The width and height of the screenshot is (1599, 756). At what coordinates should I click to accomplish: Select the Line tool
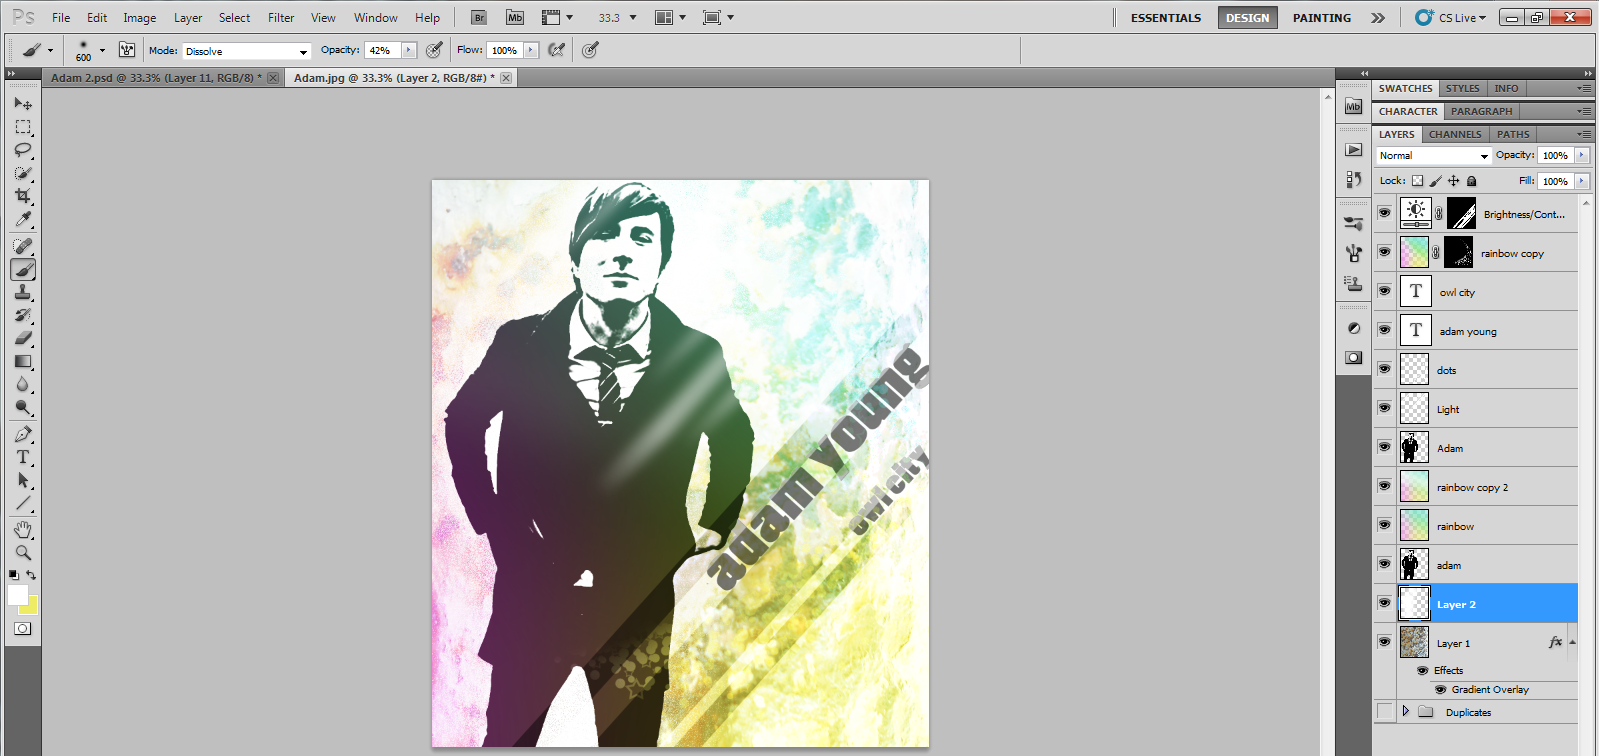[23, 503]
